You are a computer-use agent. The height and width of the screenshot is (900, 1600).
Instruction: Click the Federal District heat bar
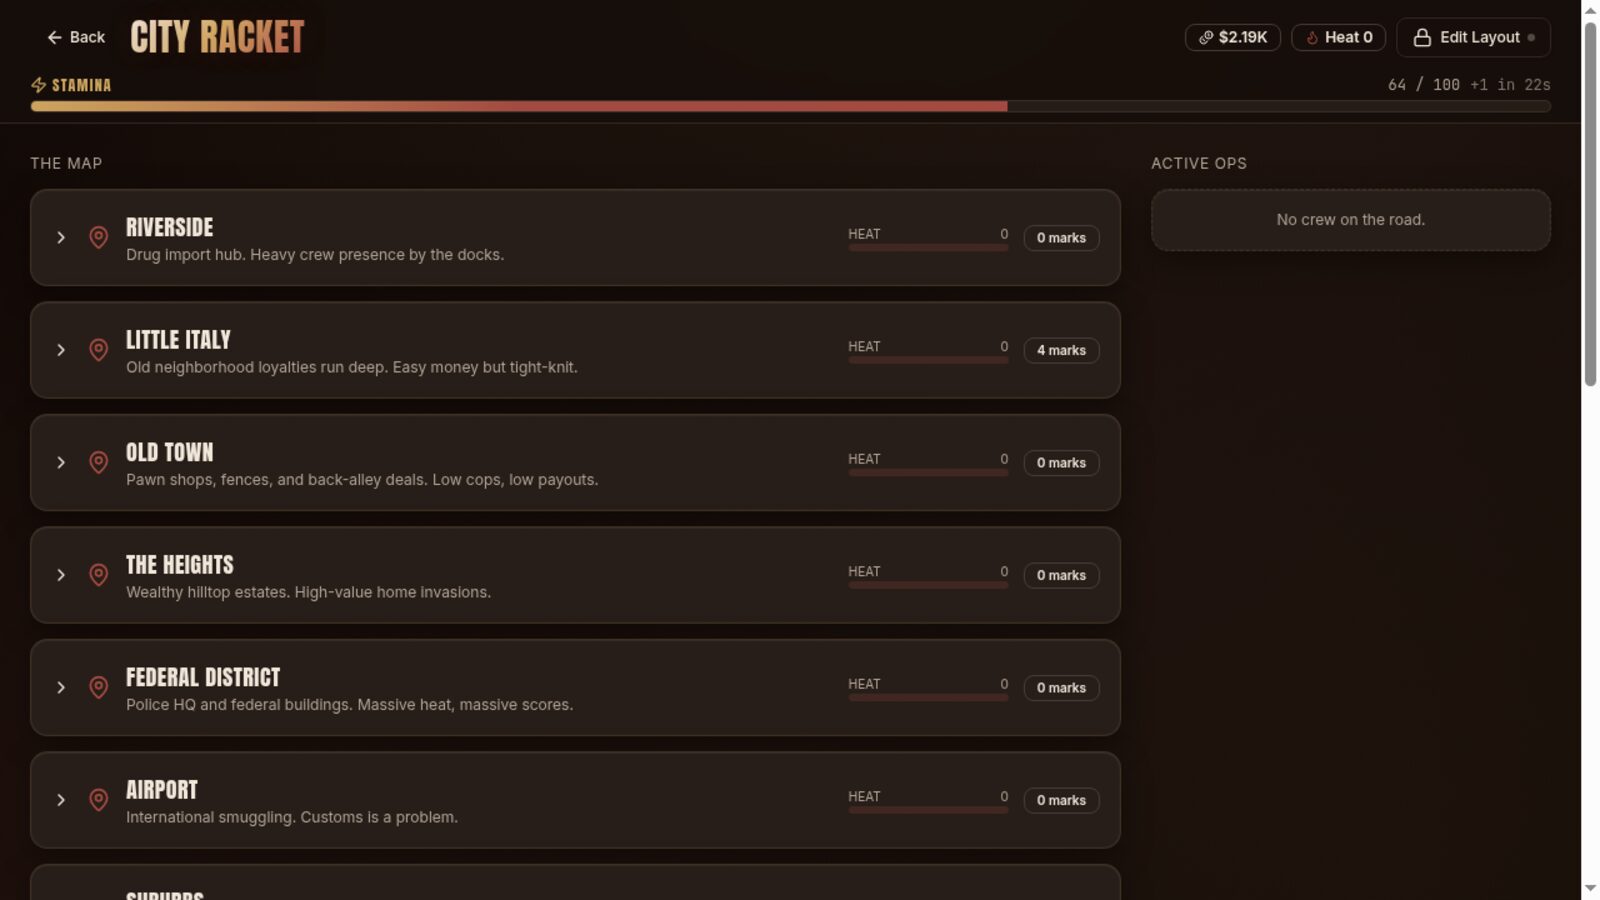tap(928, 697)
